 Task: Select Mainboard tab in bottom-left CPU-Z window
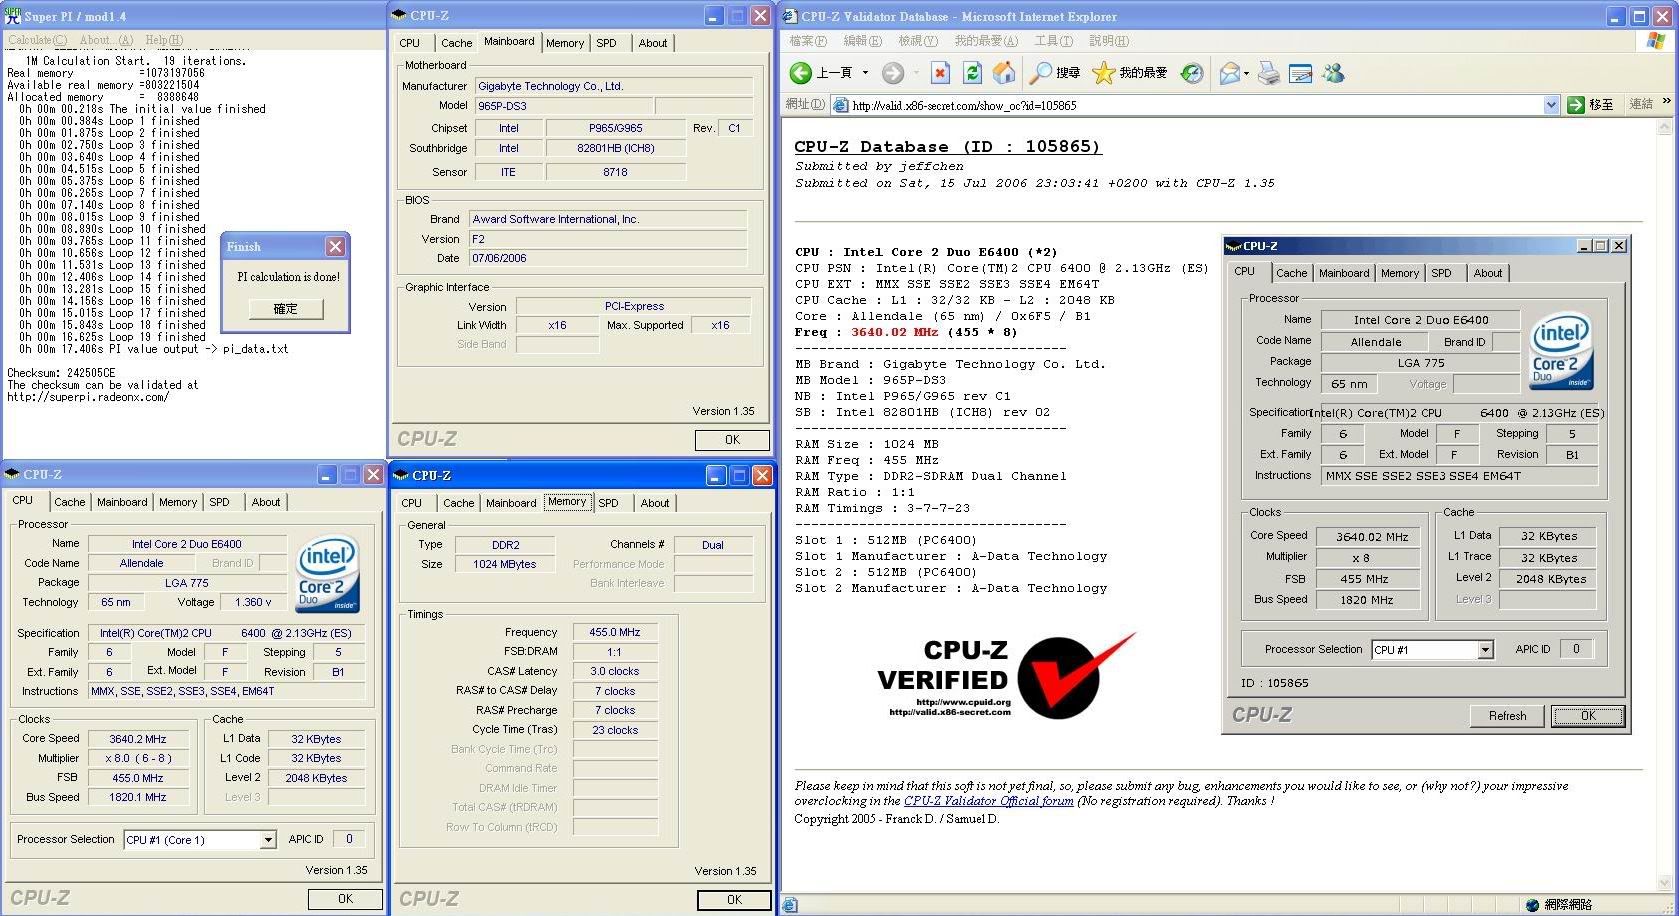coord(122,502)
